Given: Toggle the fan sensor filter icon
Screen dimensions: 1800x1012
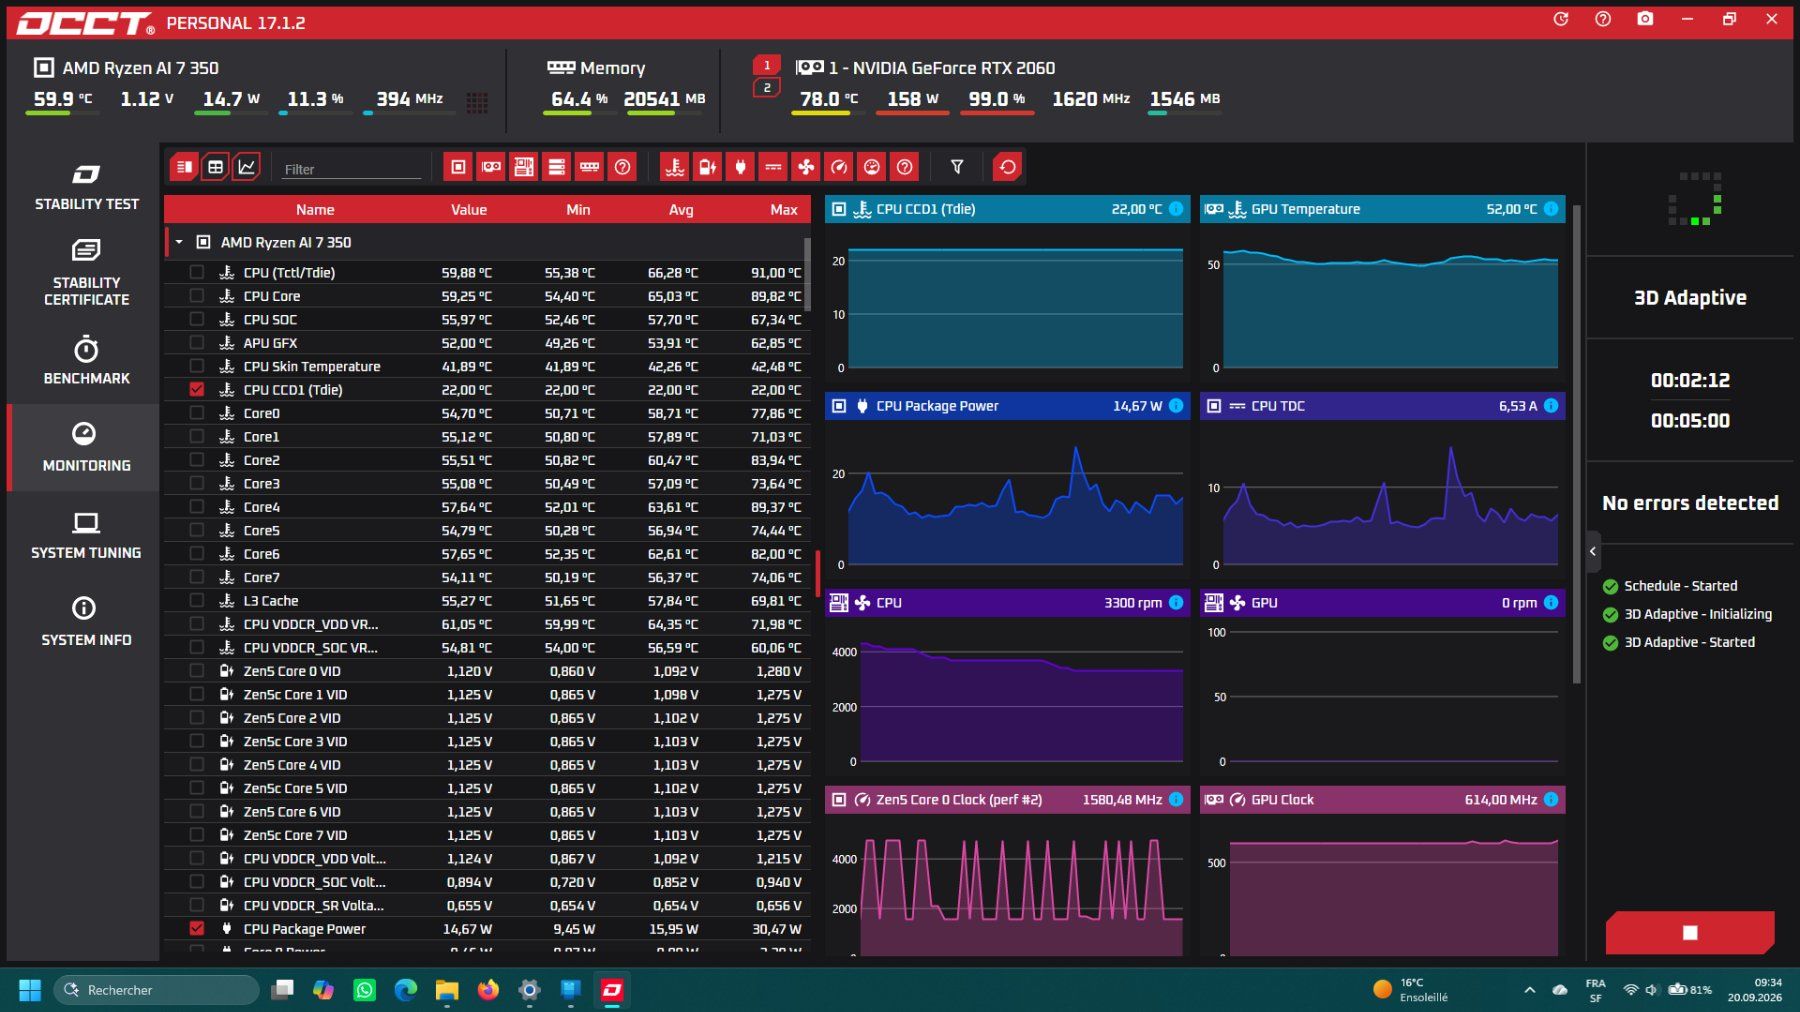Looking at the screenshot, I should coord(806,167).
